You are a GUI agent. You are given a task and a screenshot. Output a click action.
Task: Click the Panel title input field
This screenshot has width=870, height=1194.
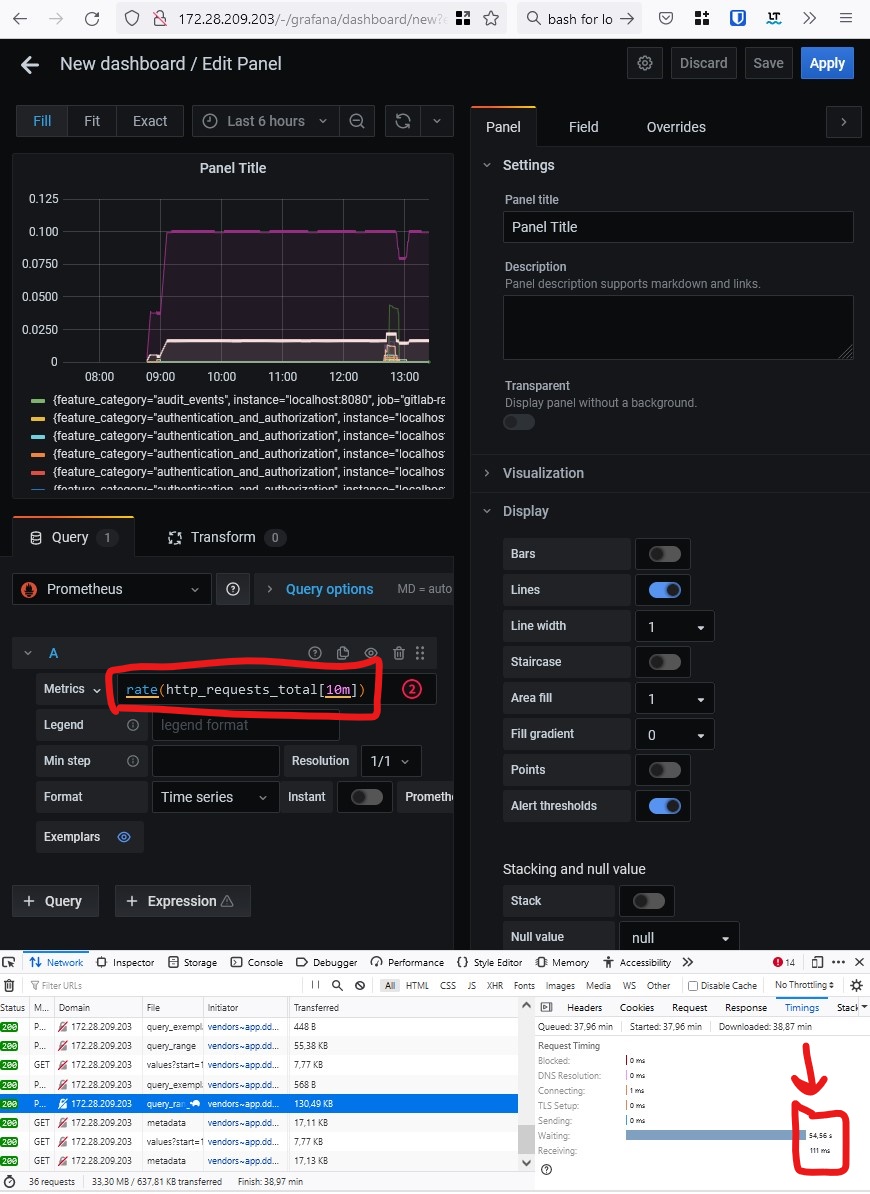[678, 227]
